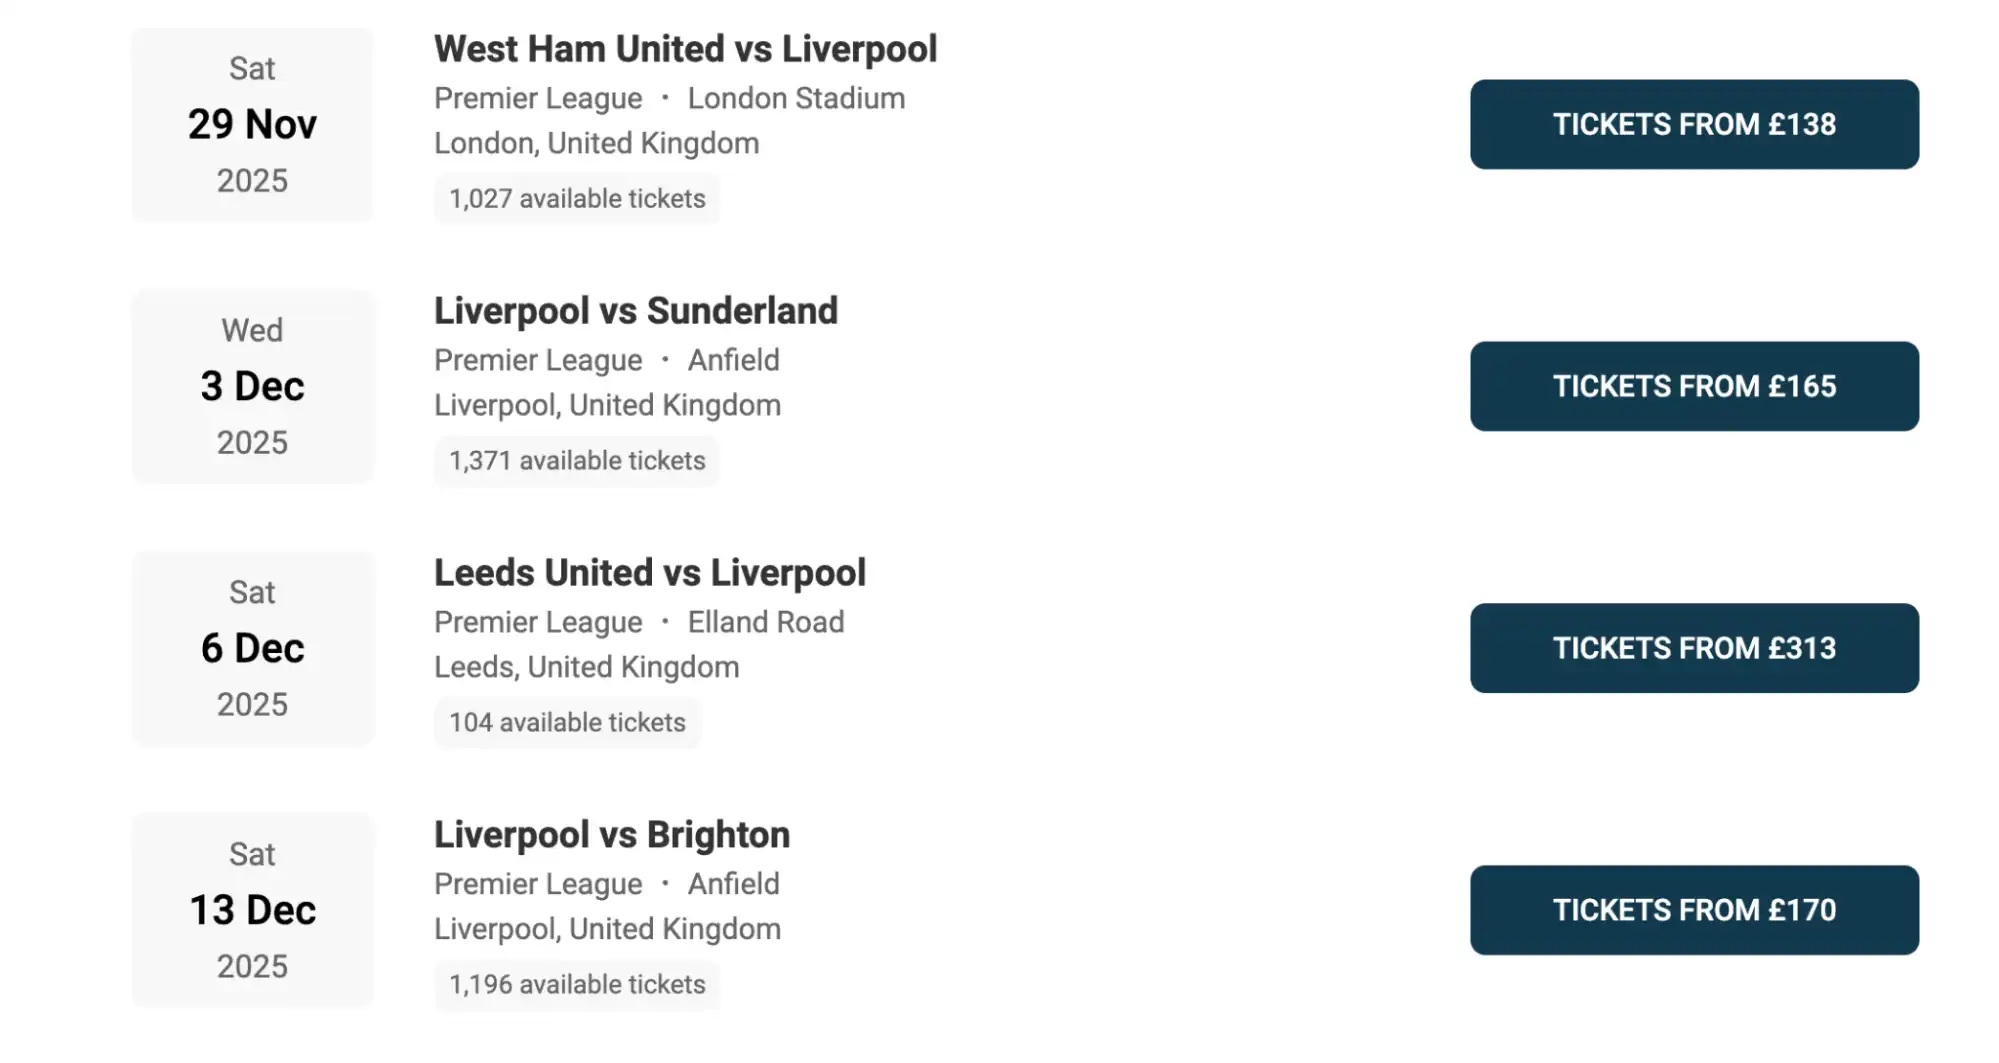The width and height of the screenshot is (1999, 1063).
Task: Click the 1,027 available tickets badge
Action: 577,198
